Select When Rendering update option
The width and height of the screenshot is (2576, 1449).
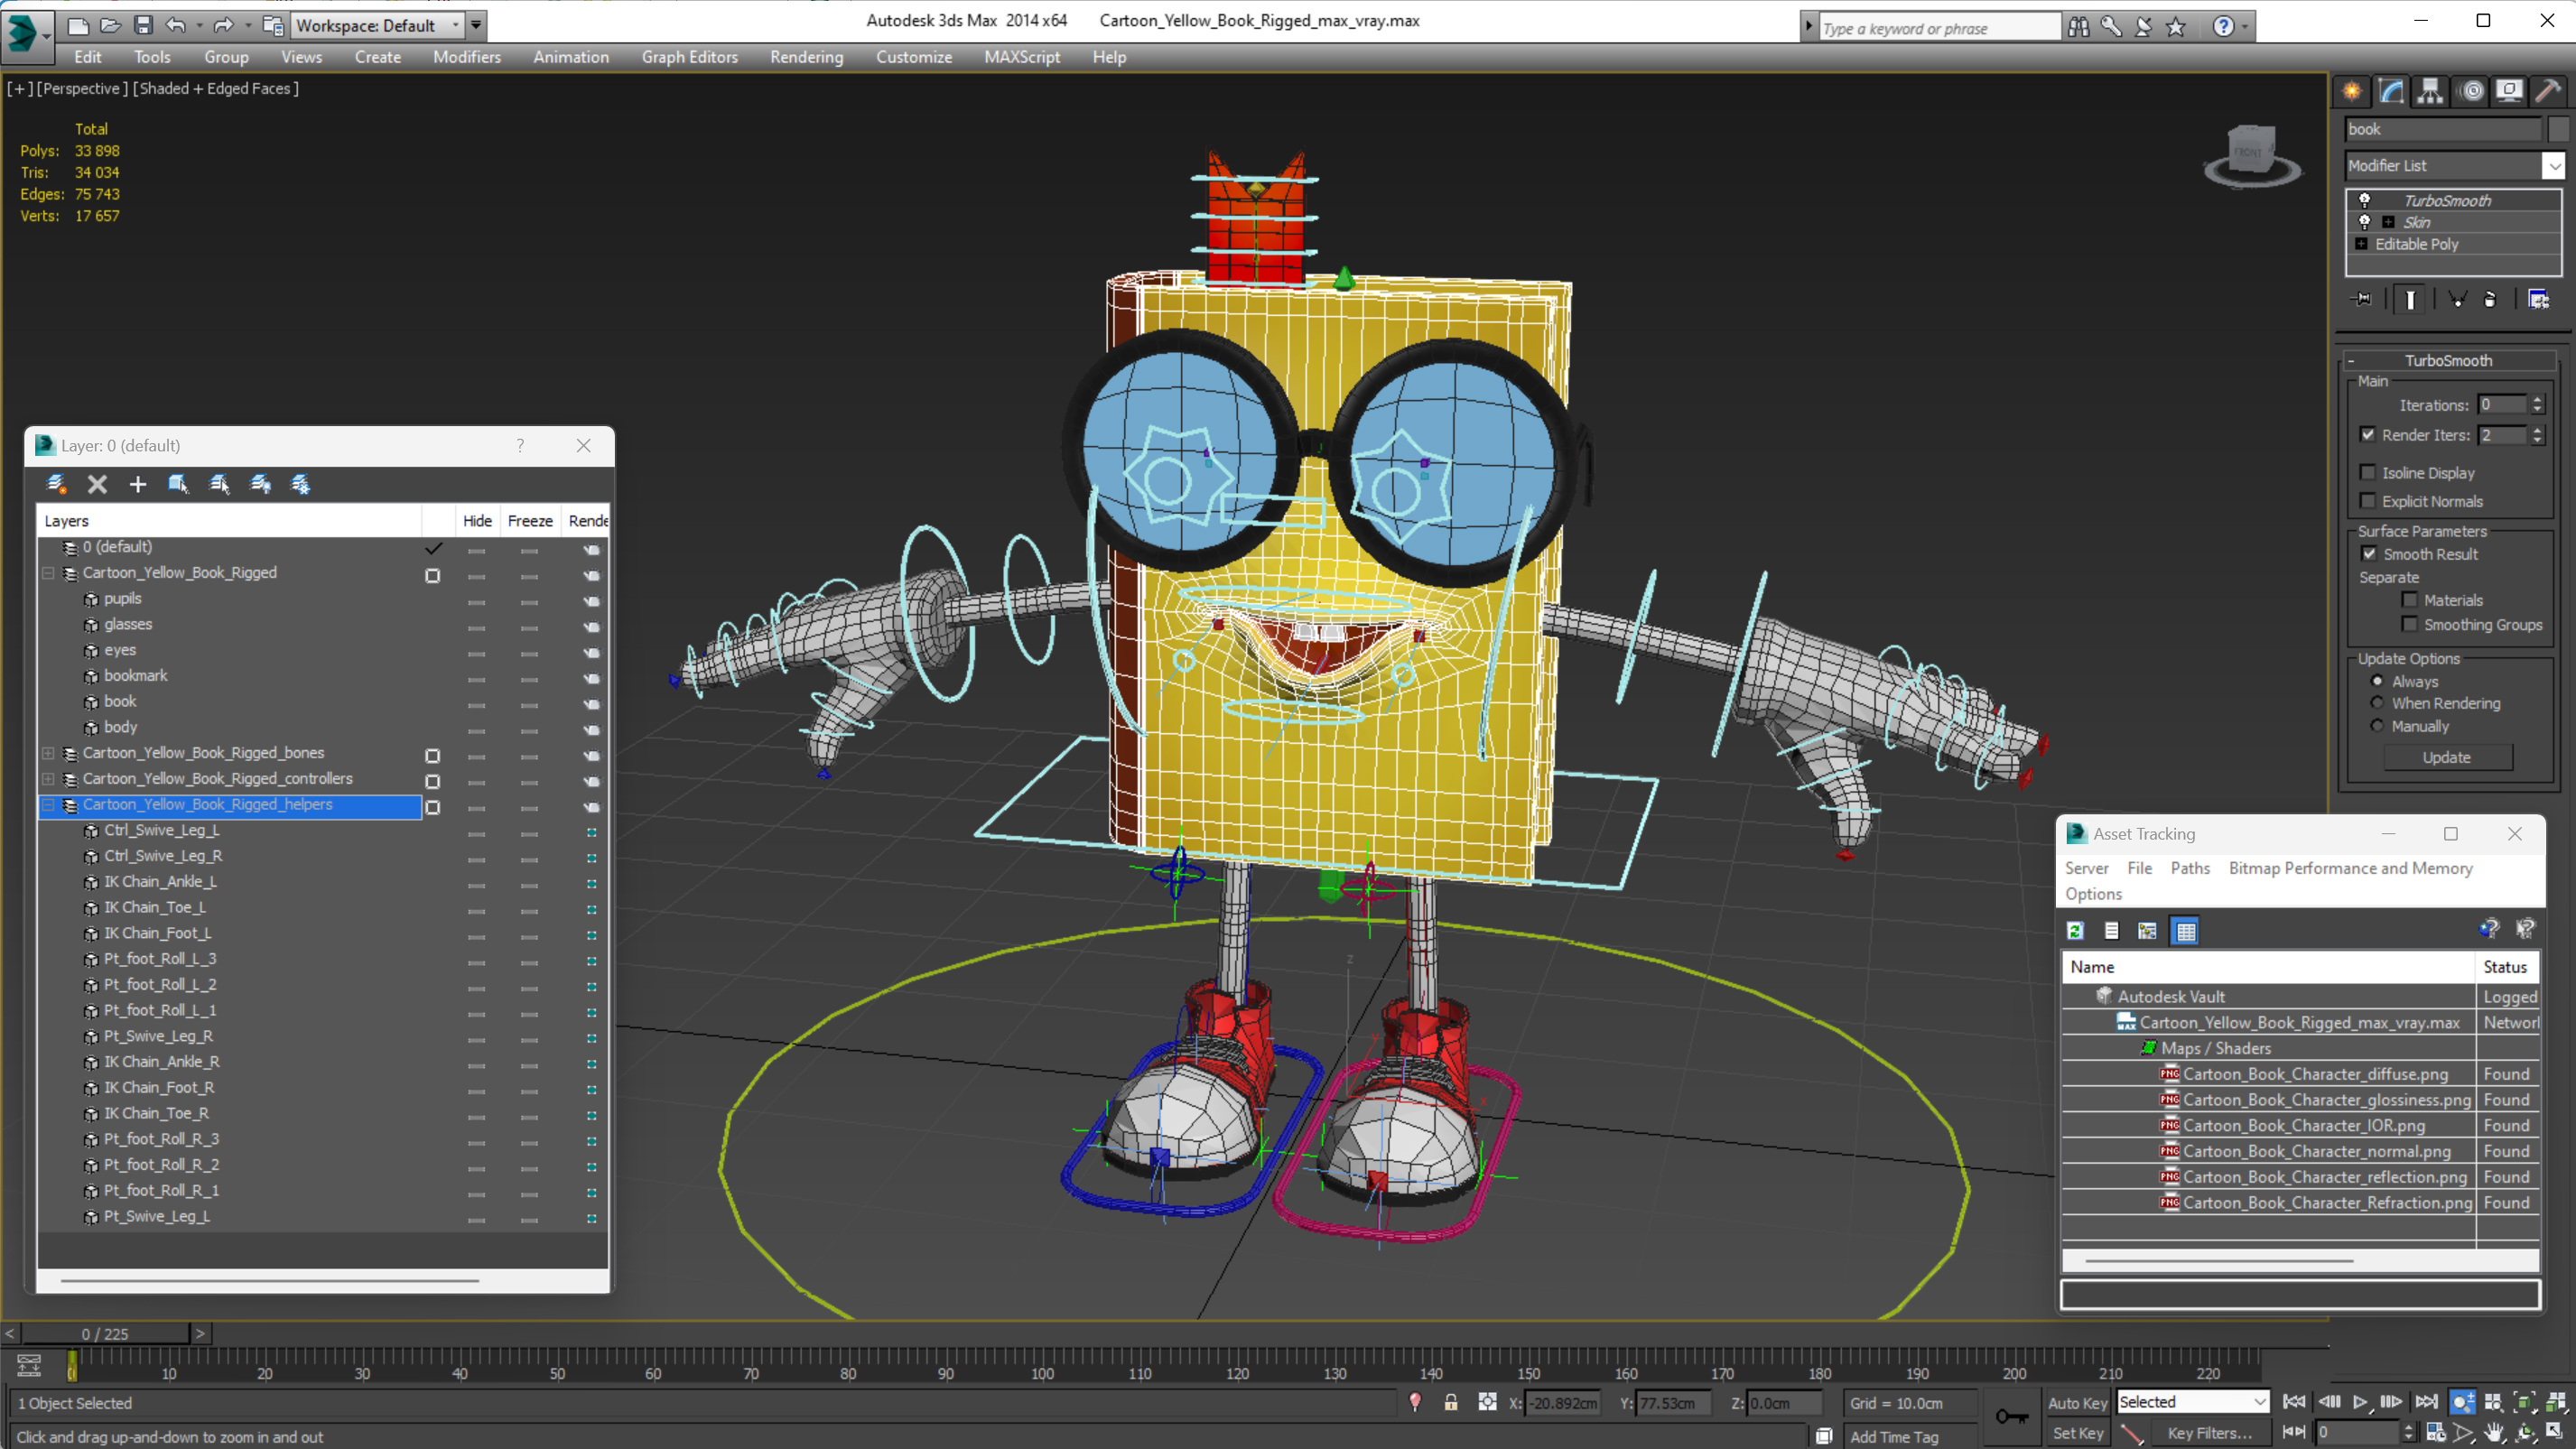tap(2377, 703)
